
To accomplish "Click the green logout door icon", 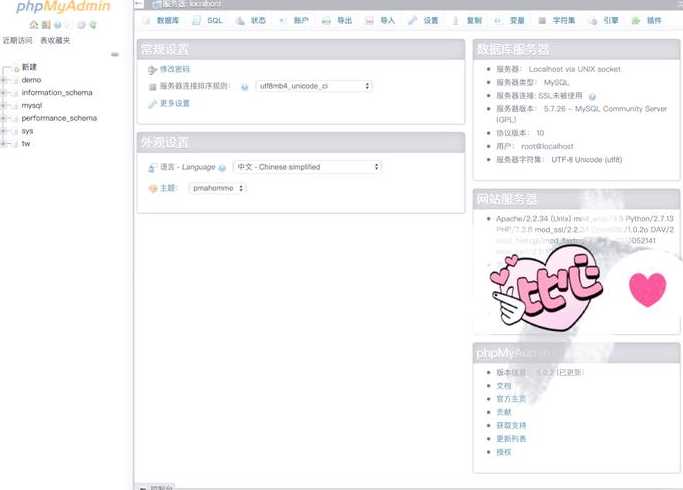I will [46, 25].
